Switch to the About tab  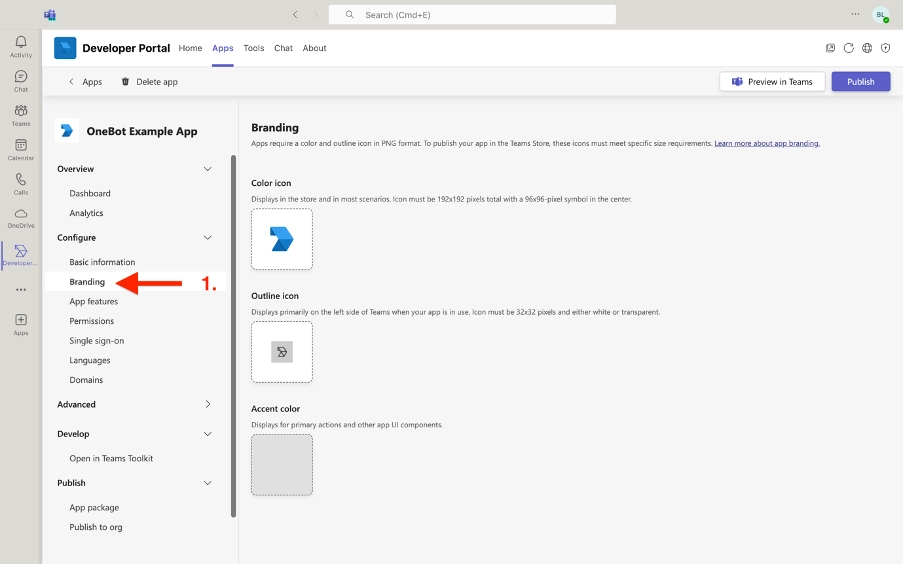(x=314, y=48)
